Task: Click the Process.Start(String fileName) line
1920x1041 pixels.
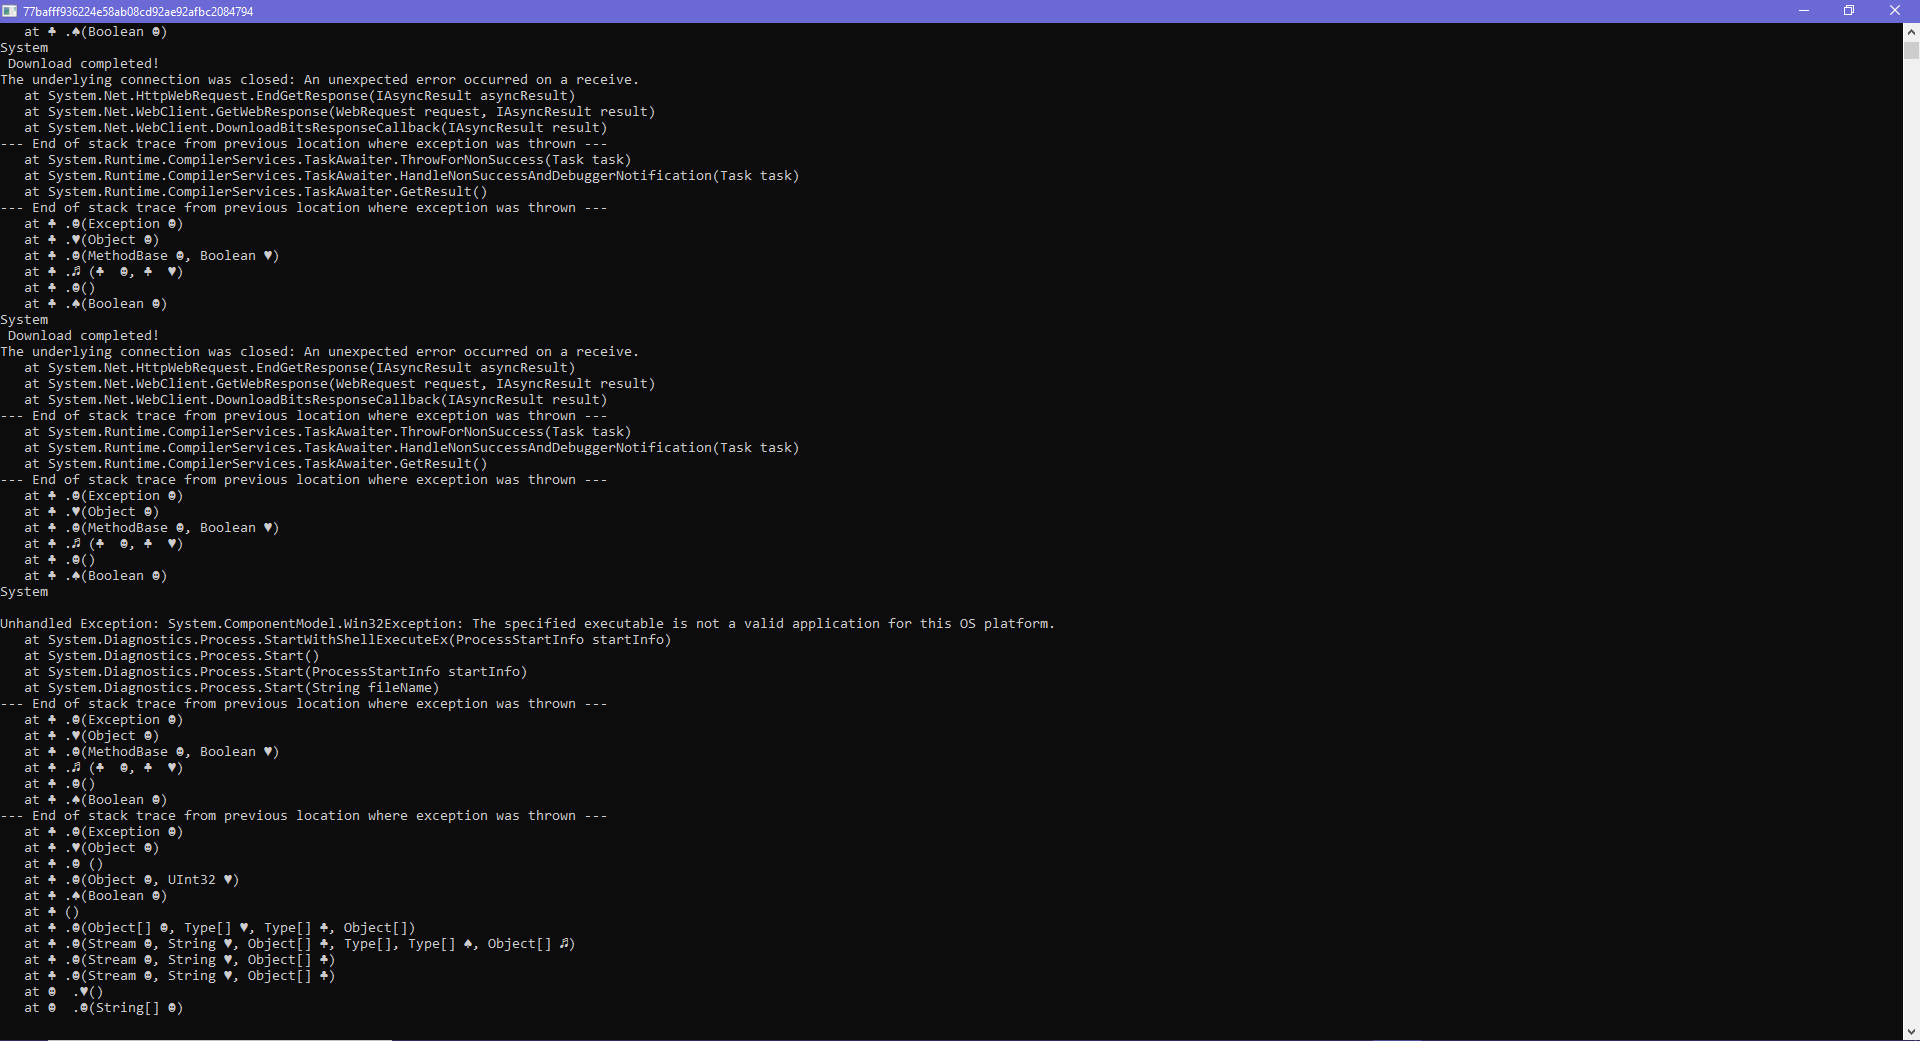Action: [232, 688]
